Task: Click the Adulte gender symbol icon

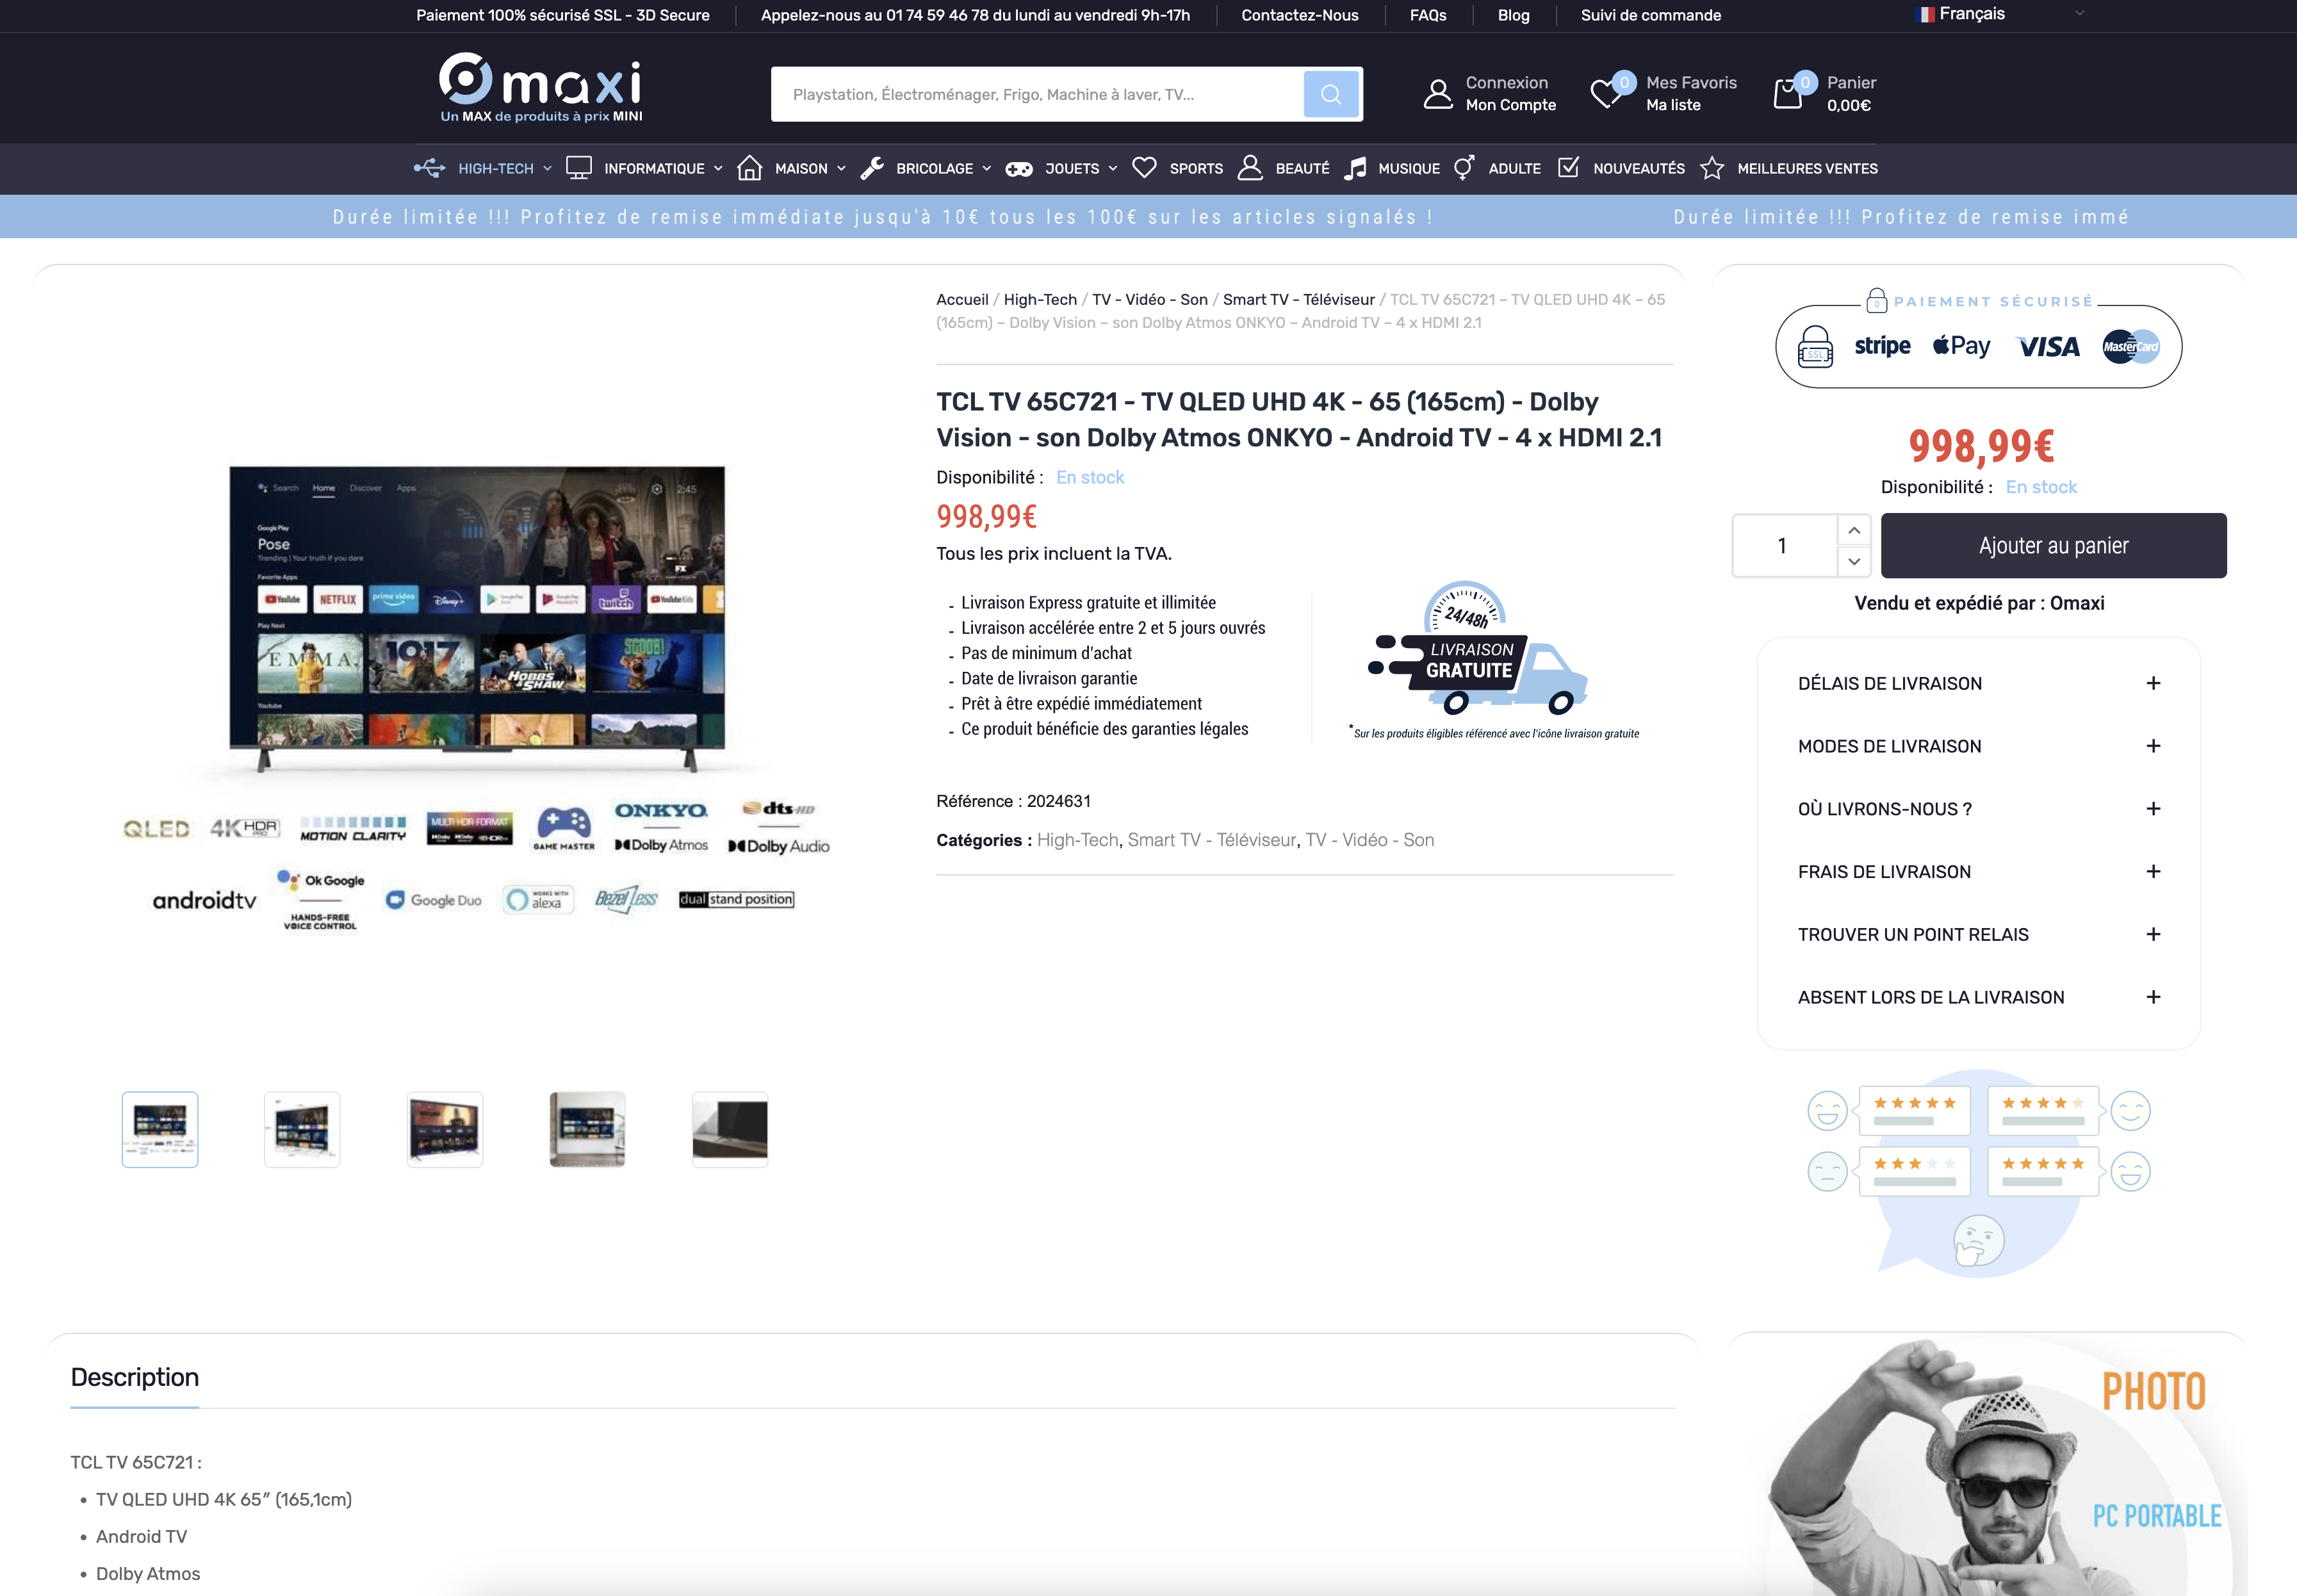Action: 1464,168
